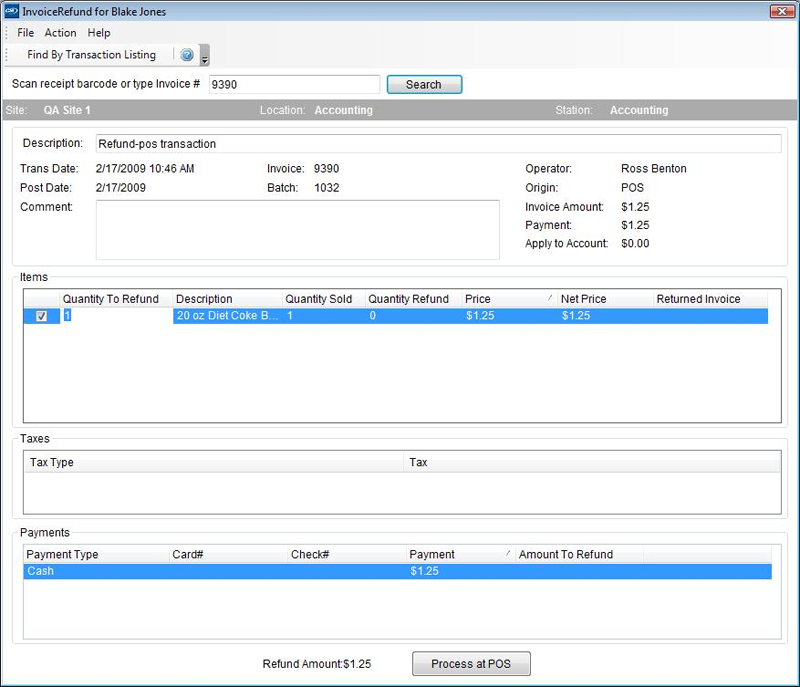The height and width of the screenshot is (687, 800).
Task: Click the InvoiceRefund application title icon
Action: pyautogui.click(x=11, y=11)
